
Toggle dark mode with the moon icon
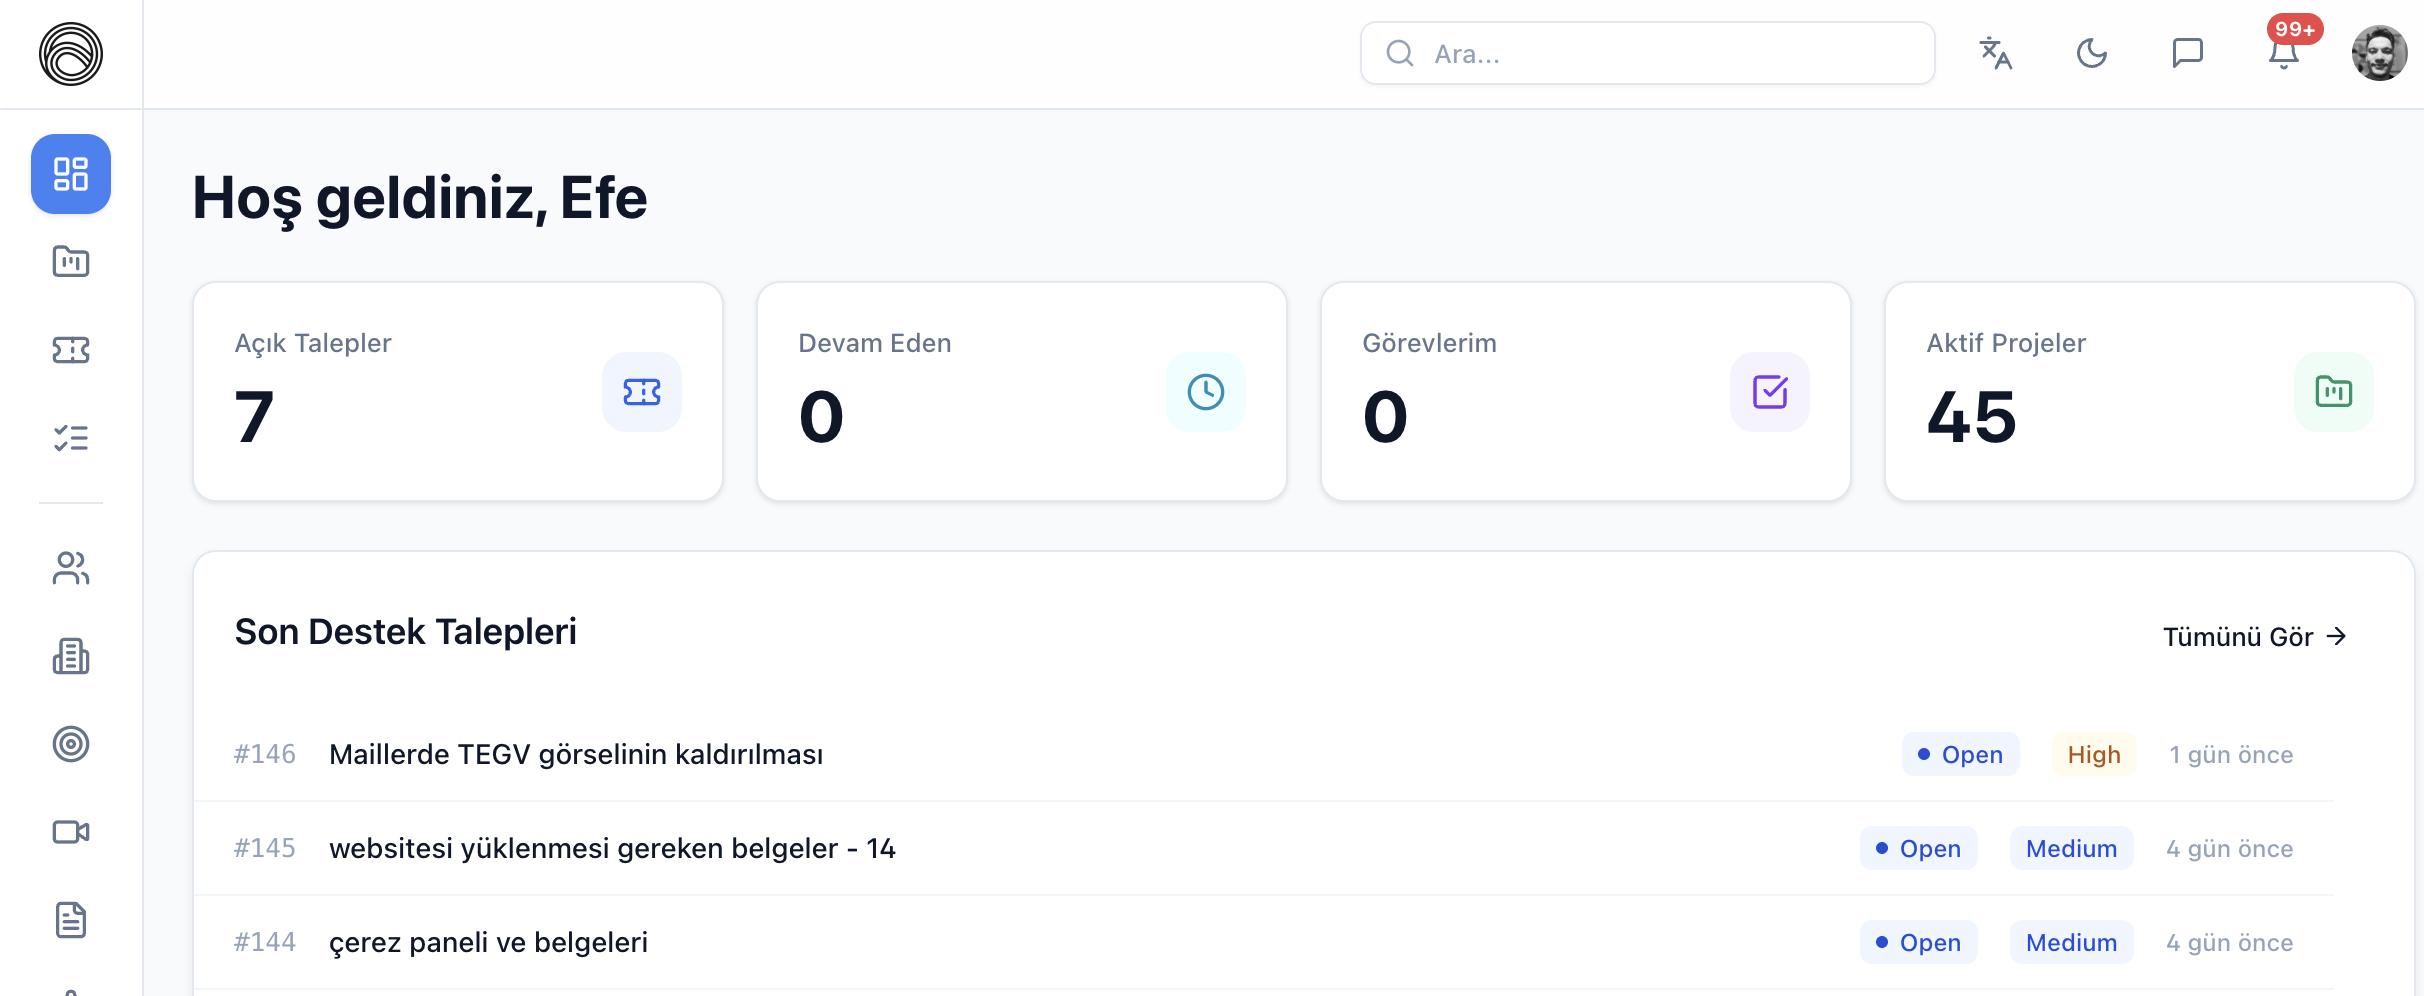(2092, 53)
